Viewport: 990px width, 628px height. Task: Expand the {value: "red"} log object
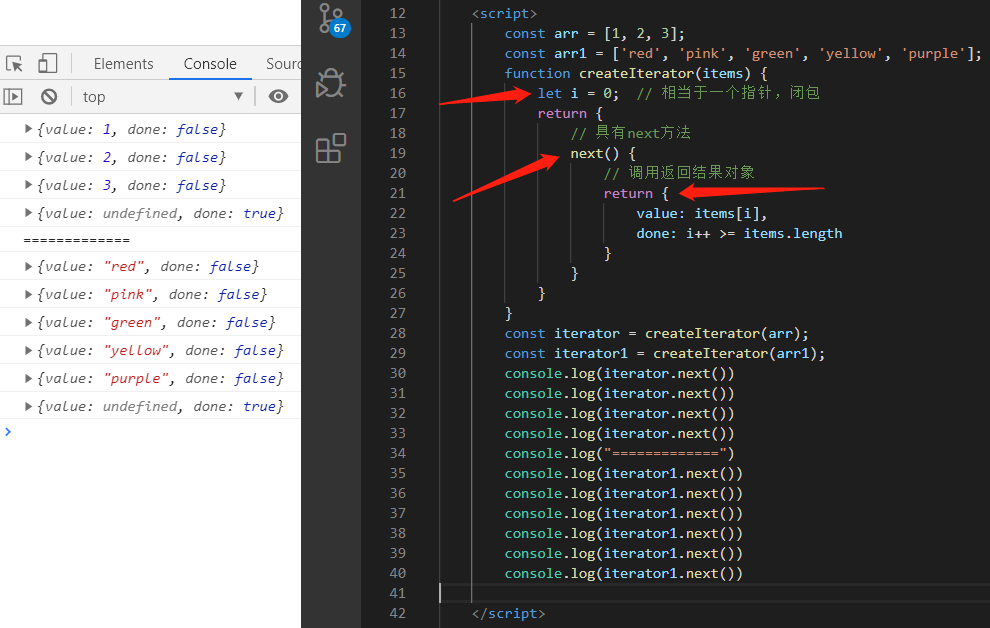pos(28,266)
